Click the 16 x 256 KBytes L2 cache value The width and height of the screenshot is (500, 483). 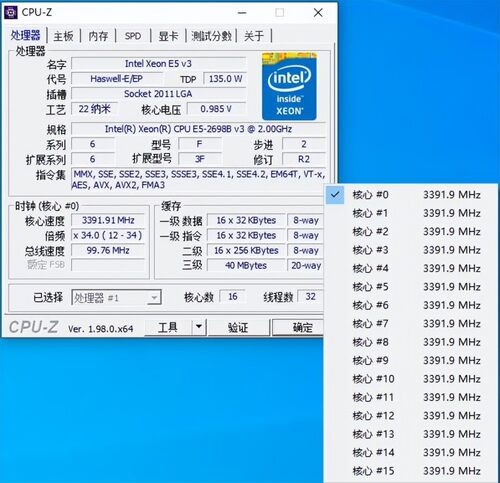point(246,250)
